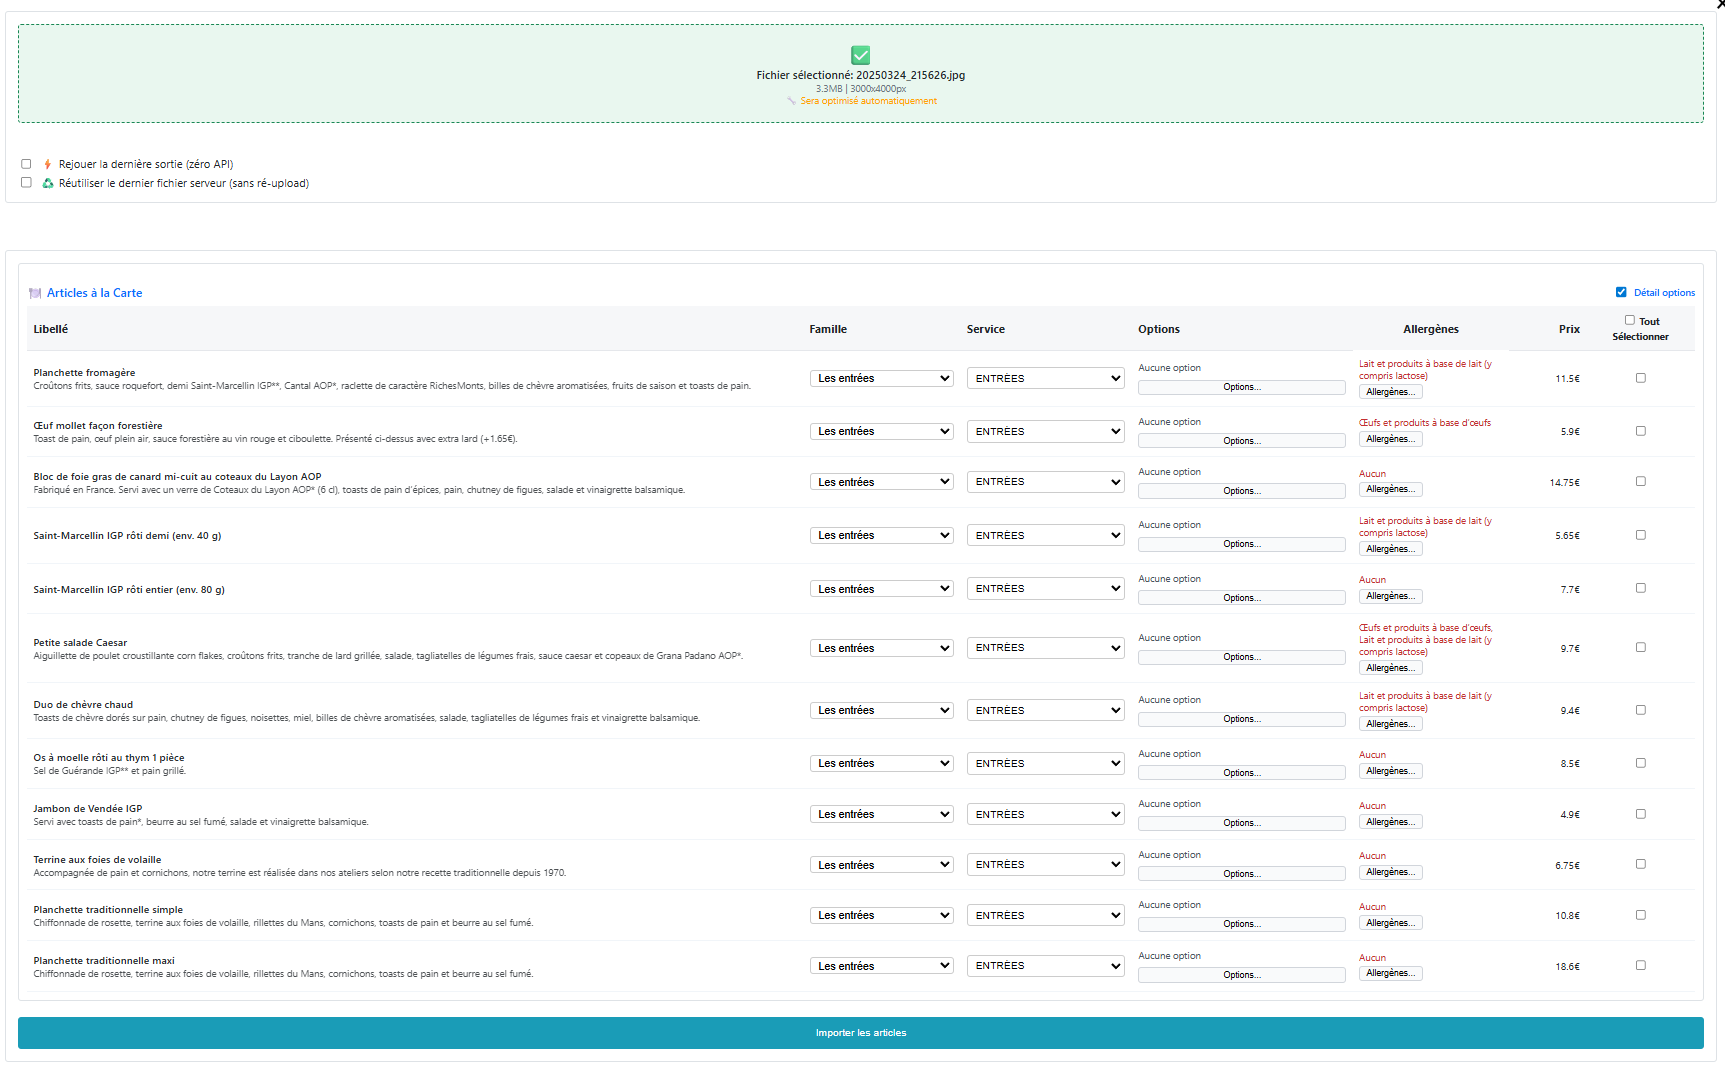Click the green recycle reuse-file icon
The image size is (1725, 1079).
click(x=47, y=183)
